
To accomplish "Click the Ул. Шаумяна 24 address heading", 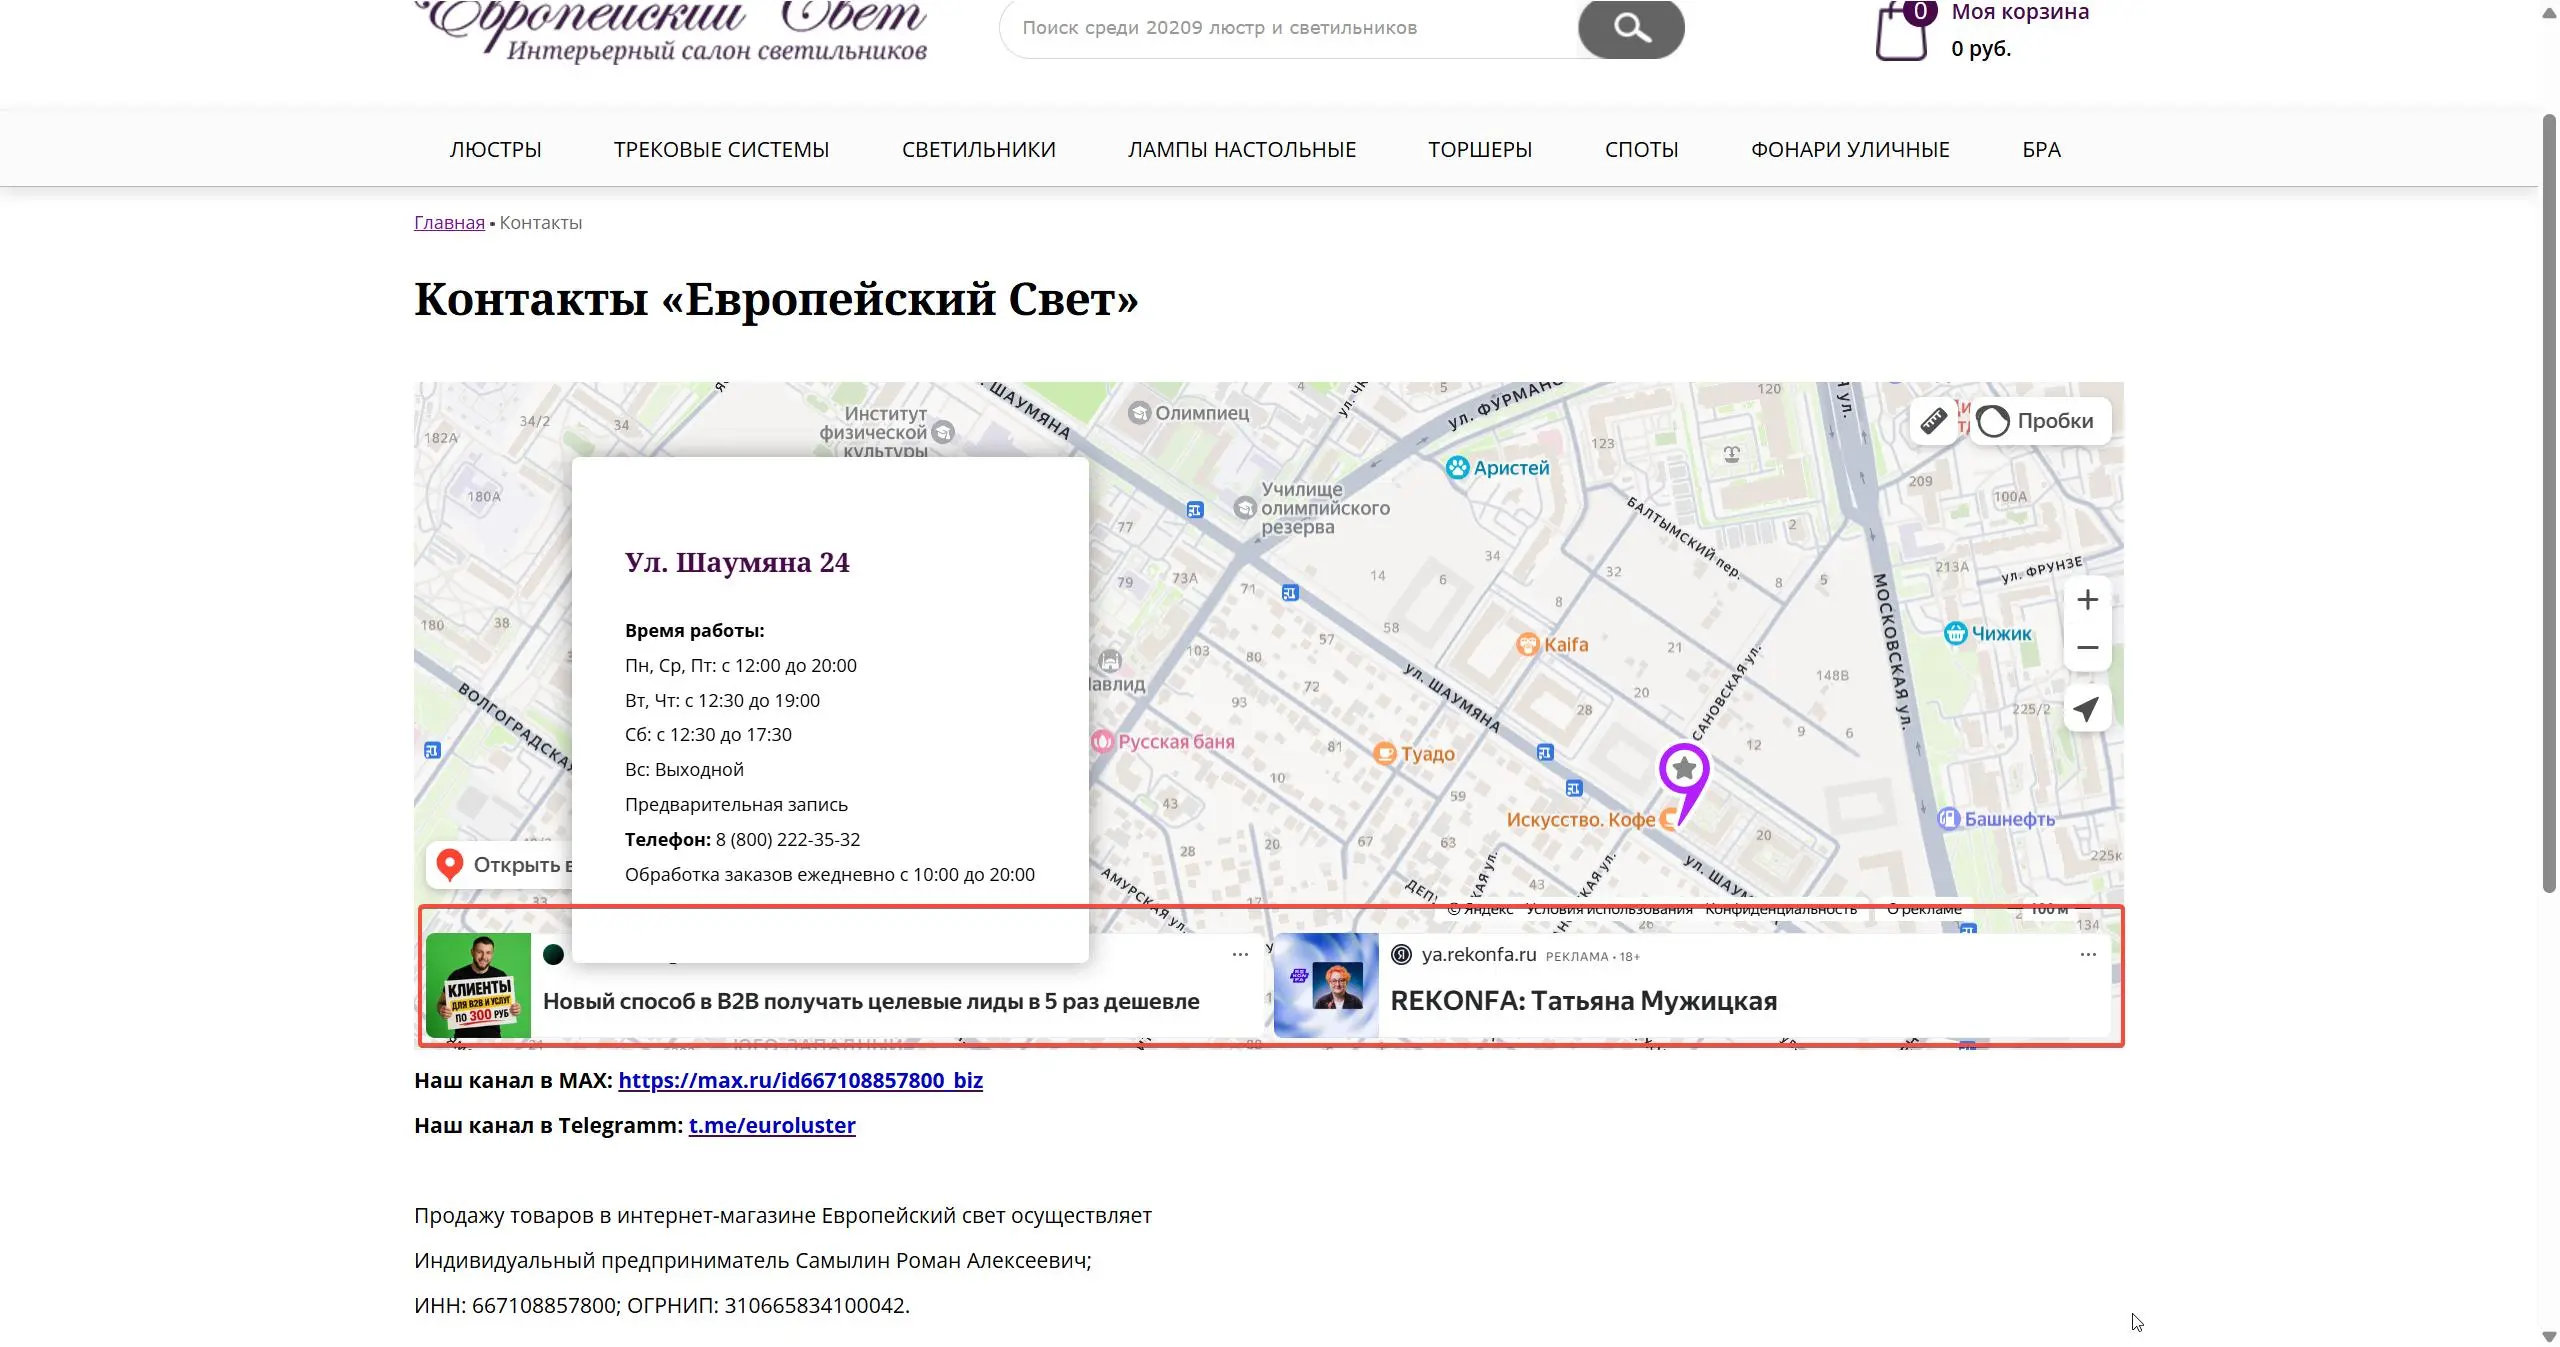I will click(737, 563).
